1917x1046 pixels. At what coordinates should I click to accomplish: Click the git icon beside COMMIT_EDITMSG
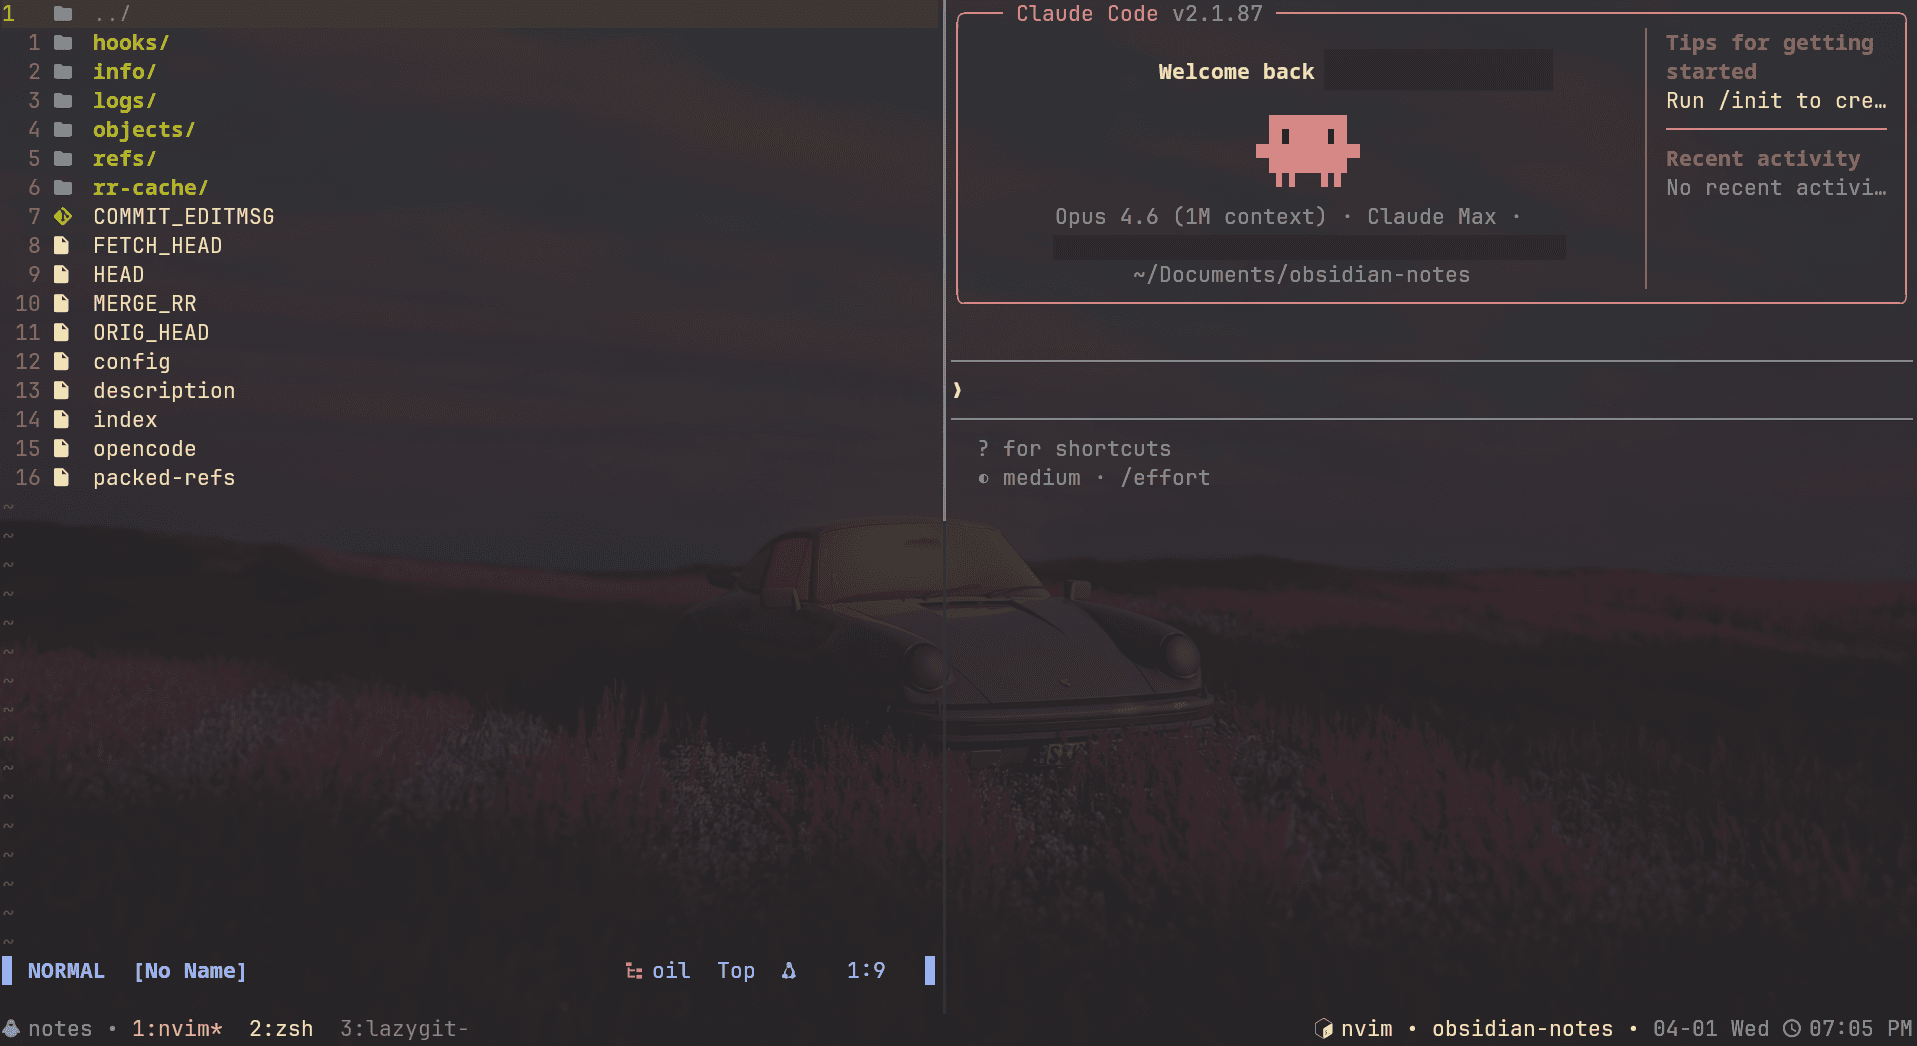[x=63, y=217]
